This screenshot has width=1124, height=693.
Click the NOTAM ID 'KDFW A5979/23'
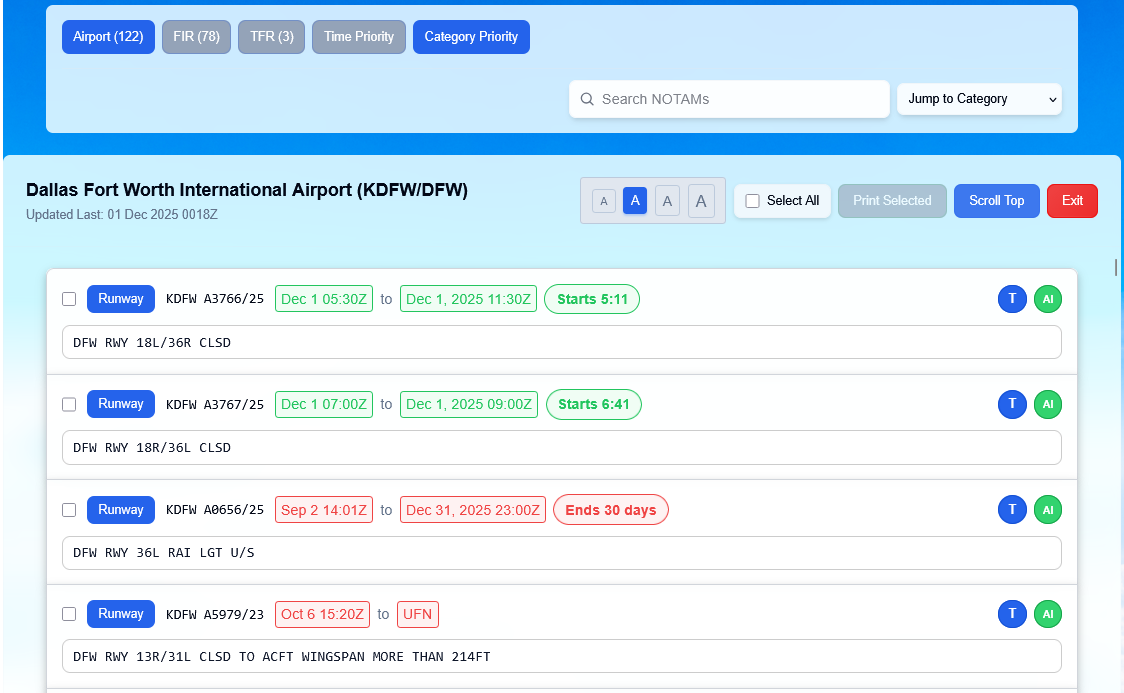point(215,614)
